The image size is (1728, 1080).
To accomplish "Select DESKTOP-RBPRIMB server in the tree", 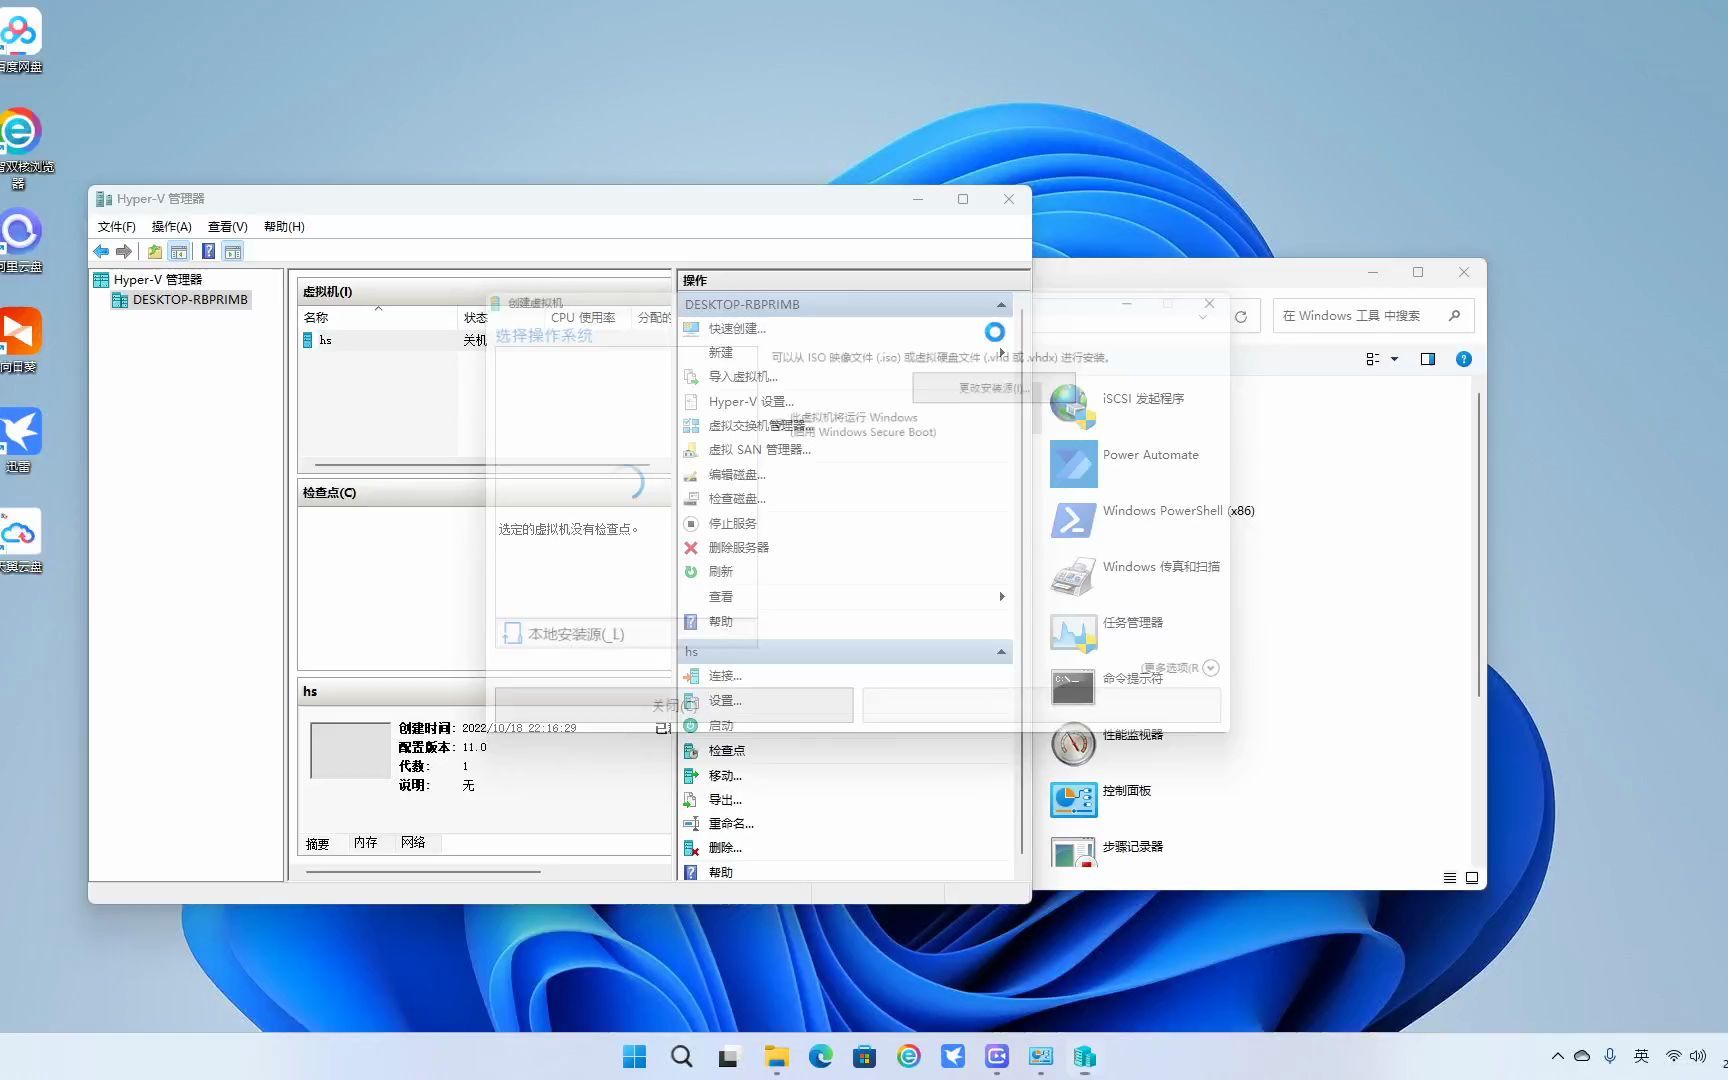I will click(180, 300).
